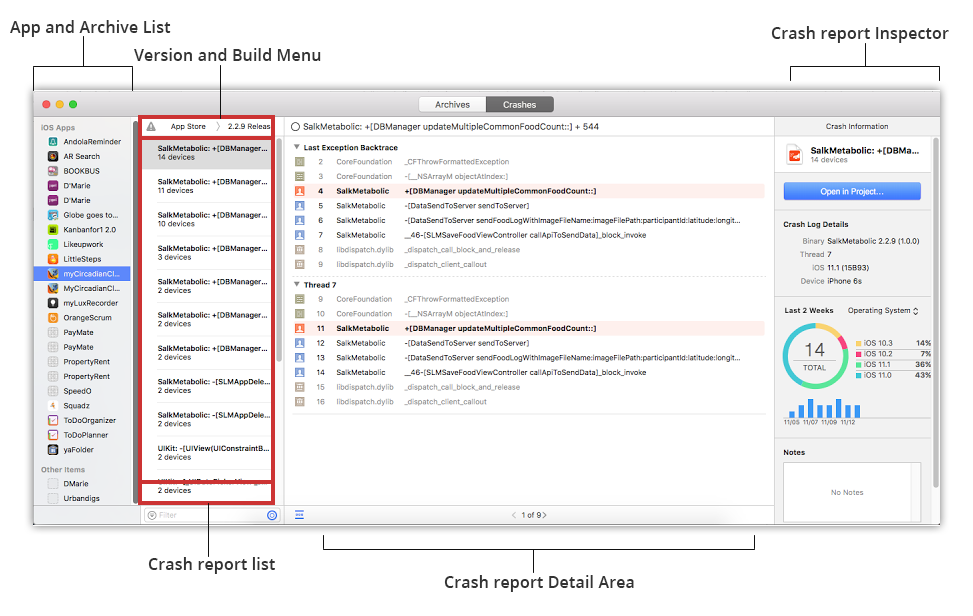Switch to the Crashes tab
Viewport: 973px width, 616px height.
point(520,105)
